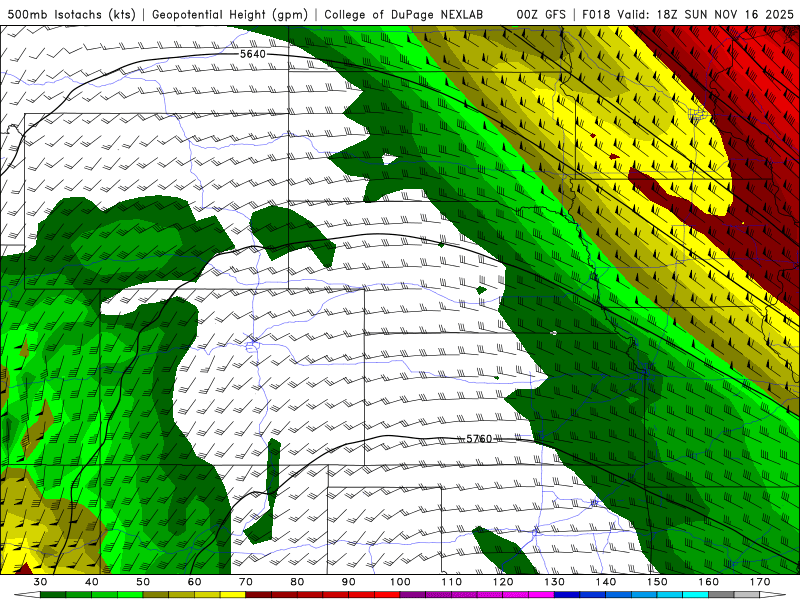Click the 'Geopotential Height (gpm)' title text

(230, 14)
